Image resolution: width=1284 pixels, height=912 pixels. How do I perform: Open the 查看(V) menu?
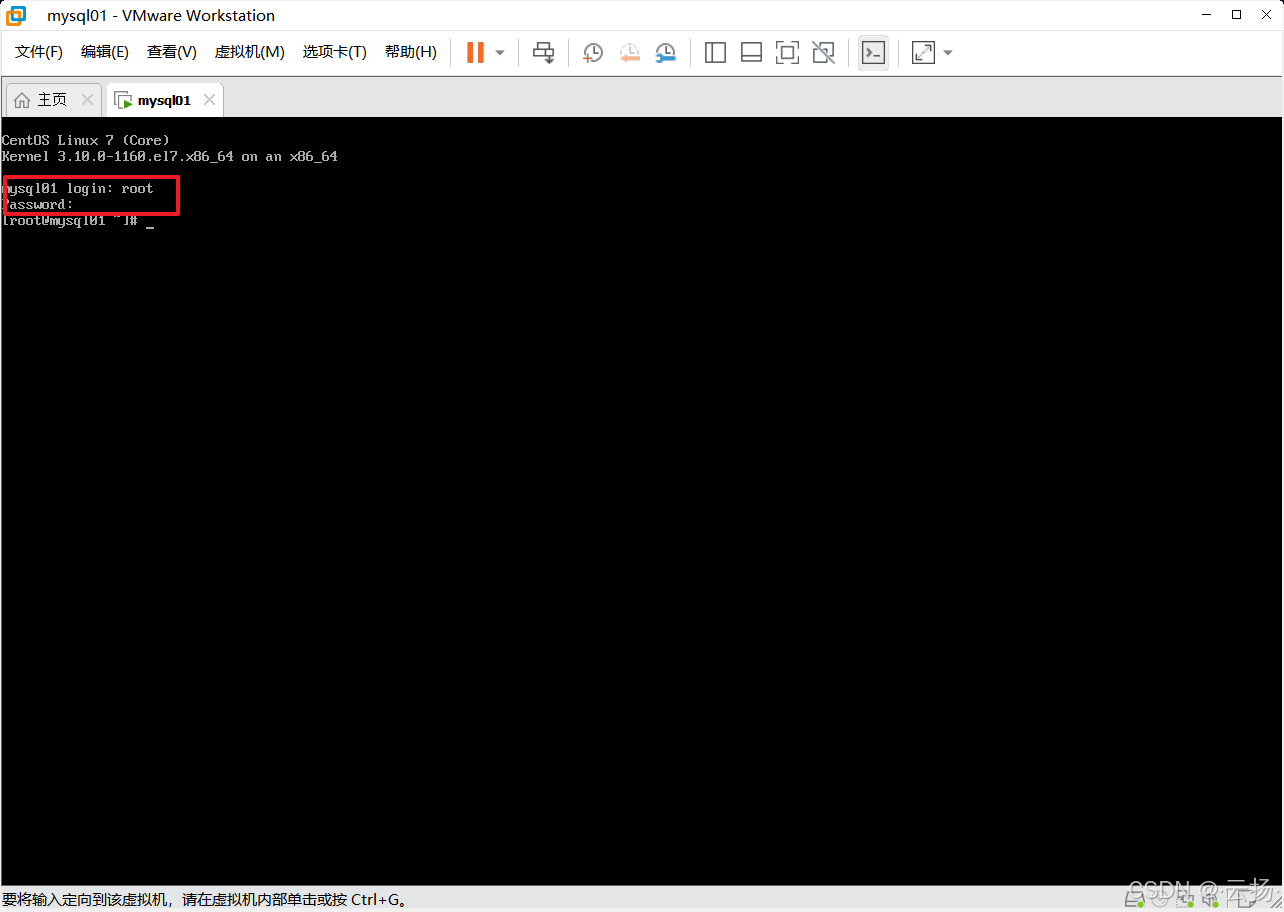(172, 52)
